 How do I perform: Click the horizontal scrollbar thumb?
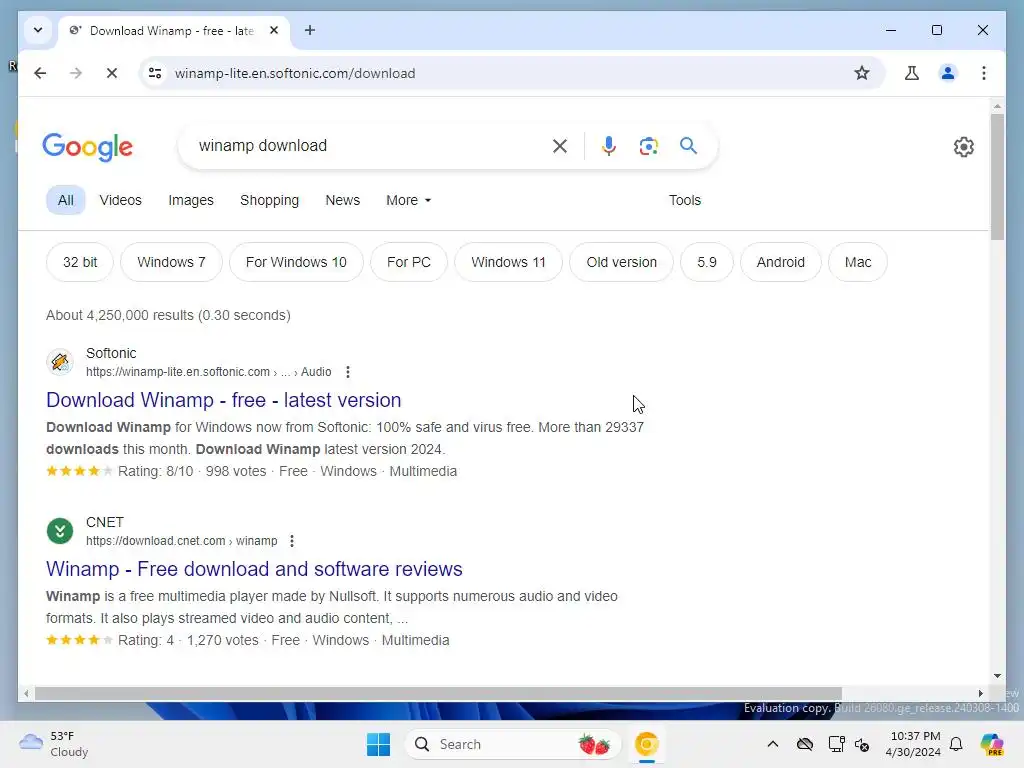pos(438,693)
